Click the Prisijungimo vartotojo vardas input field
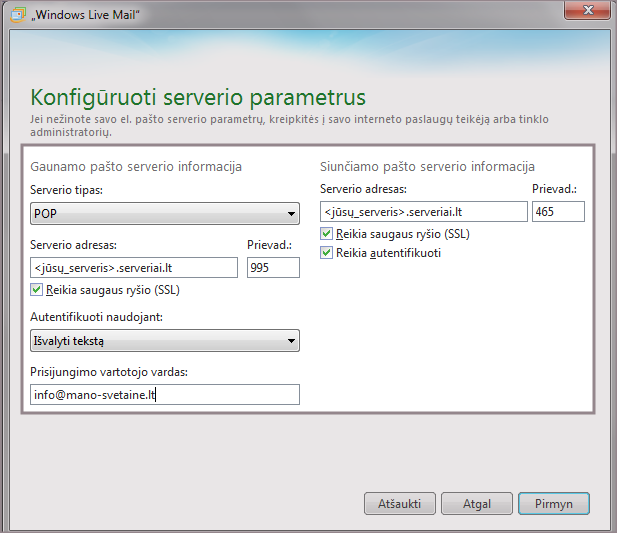Viewport: 617px width, 533px height. (x=165, y=395)
